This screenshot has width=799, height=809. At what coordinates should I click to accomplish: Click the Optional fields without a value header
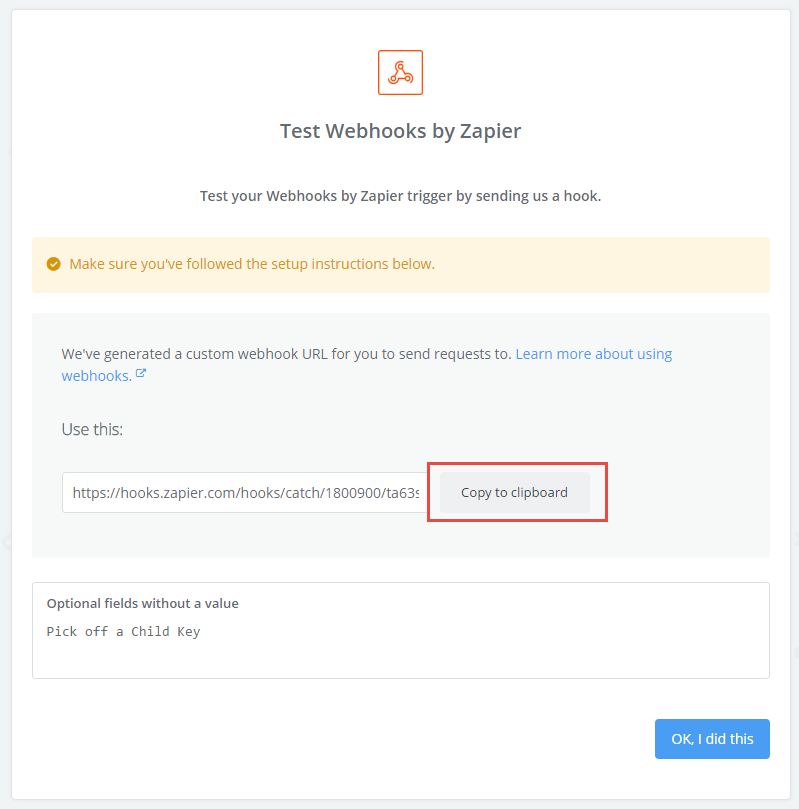click(x=142, y=603)
